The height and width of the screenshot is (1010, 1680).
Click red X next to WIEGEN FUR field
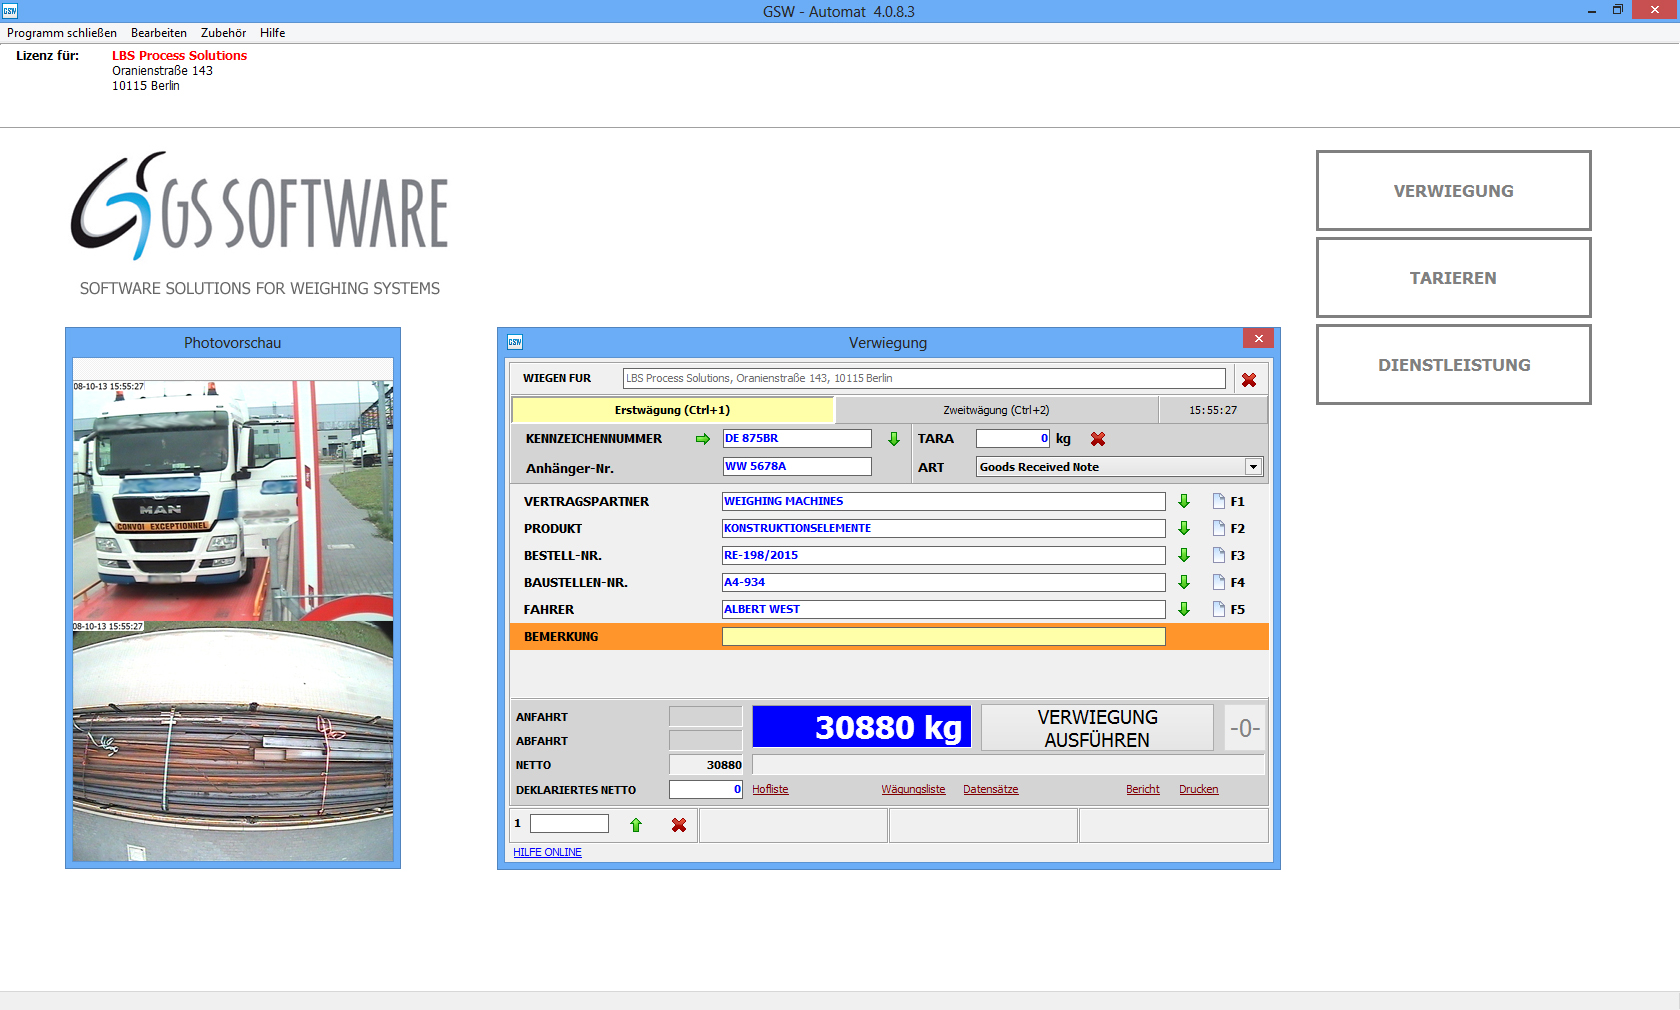(x=1249, y=380)
